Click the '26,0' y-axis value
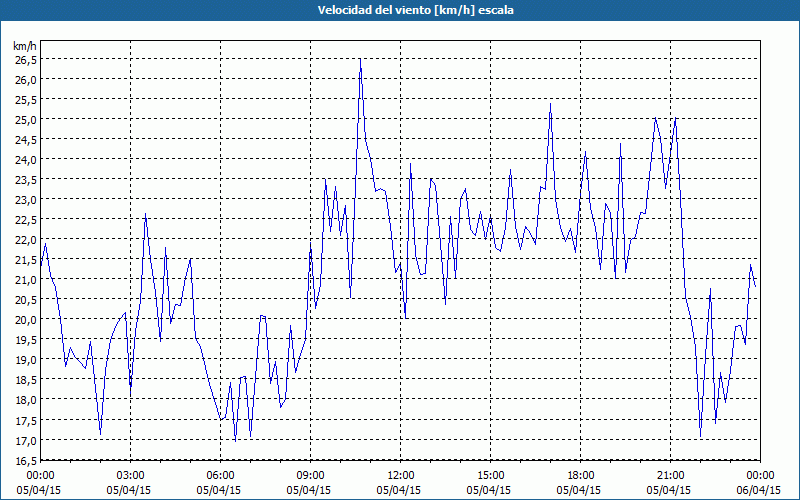Image resolution: width=800 pixels, height=500 pixels. click(26, 80)
